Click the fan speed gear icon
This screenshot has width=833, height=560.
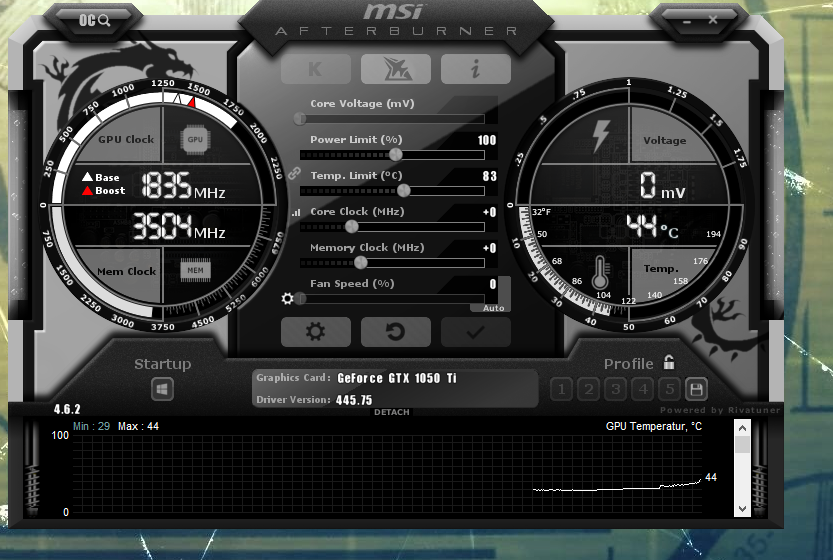pyautogui.click(x=287, y=299)
